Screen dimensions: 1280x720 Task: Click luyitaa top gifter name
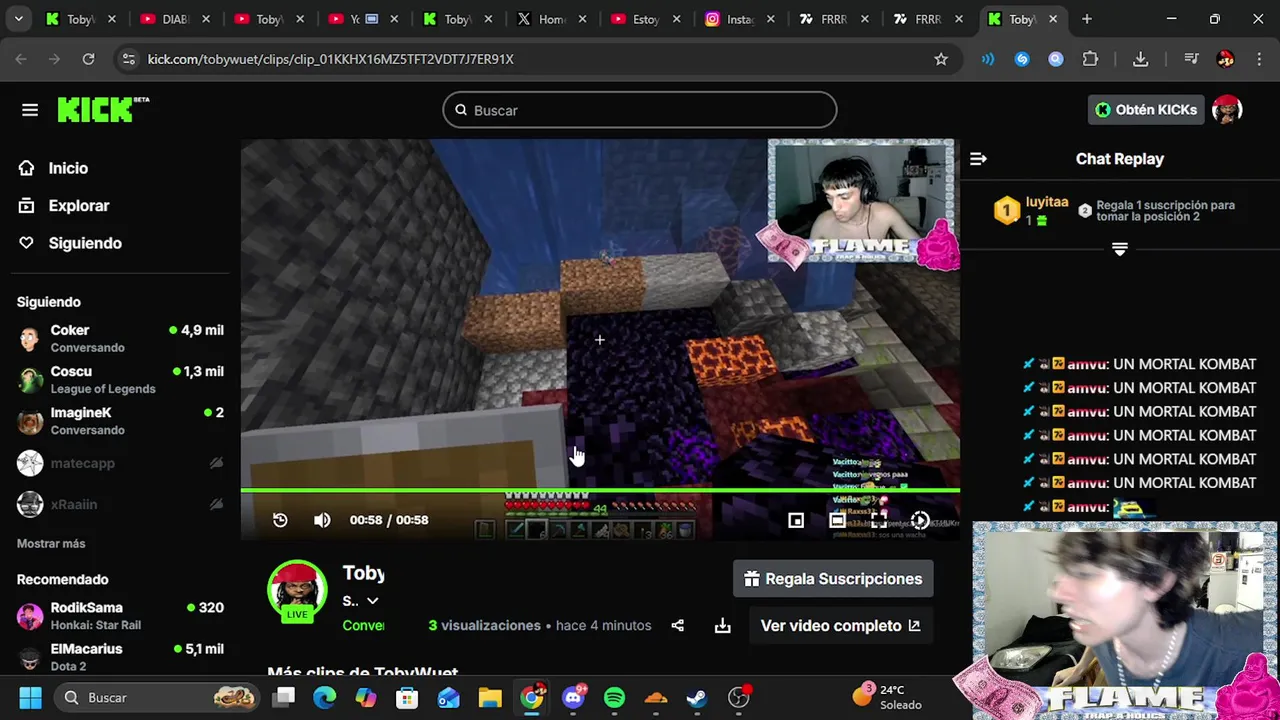point(1047,202)
